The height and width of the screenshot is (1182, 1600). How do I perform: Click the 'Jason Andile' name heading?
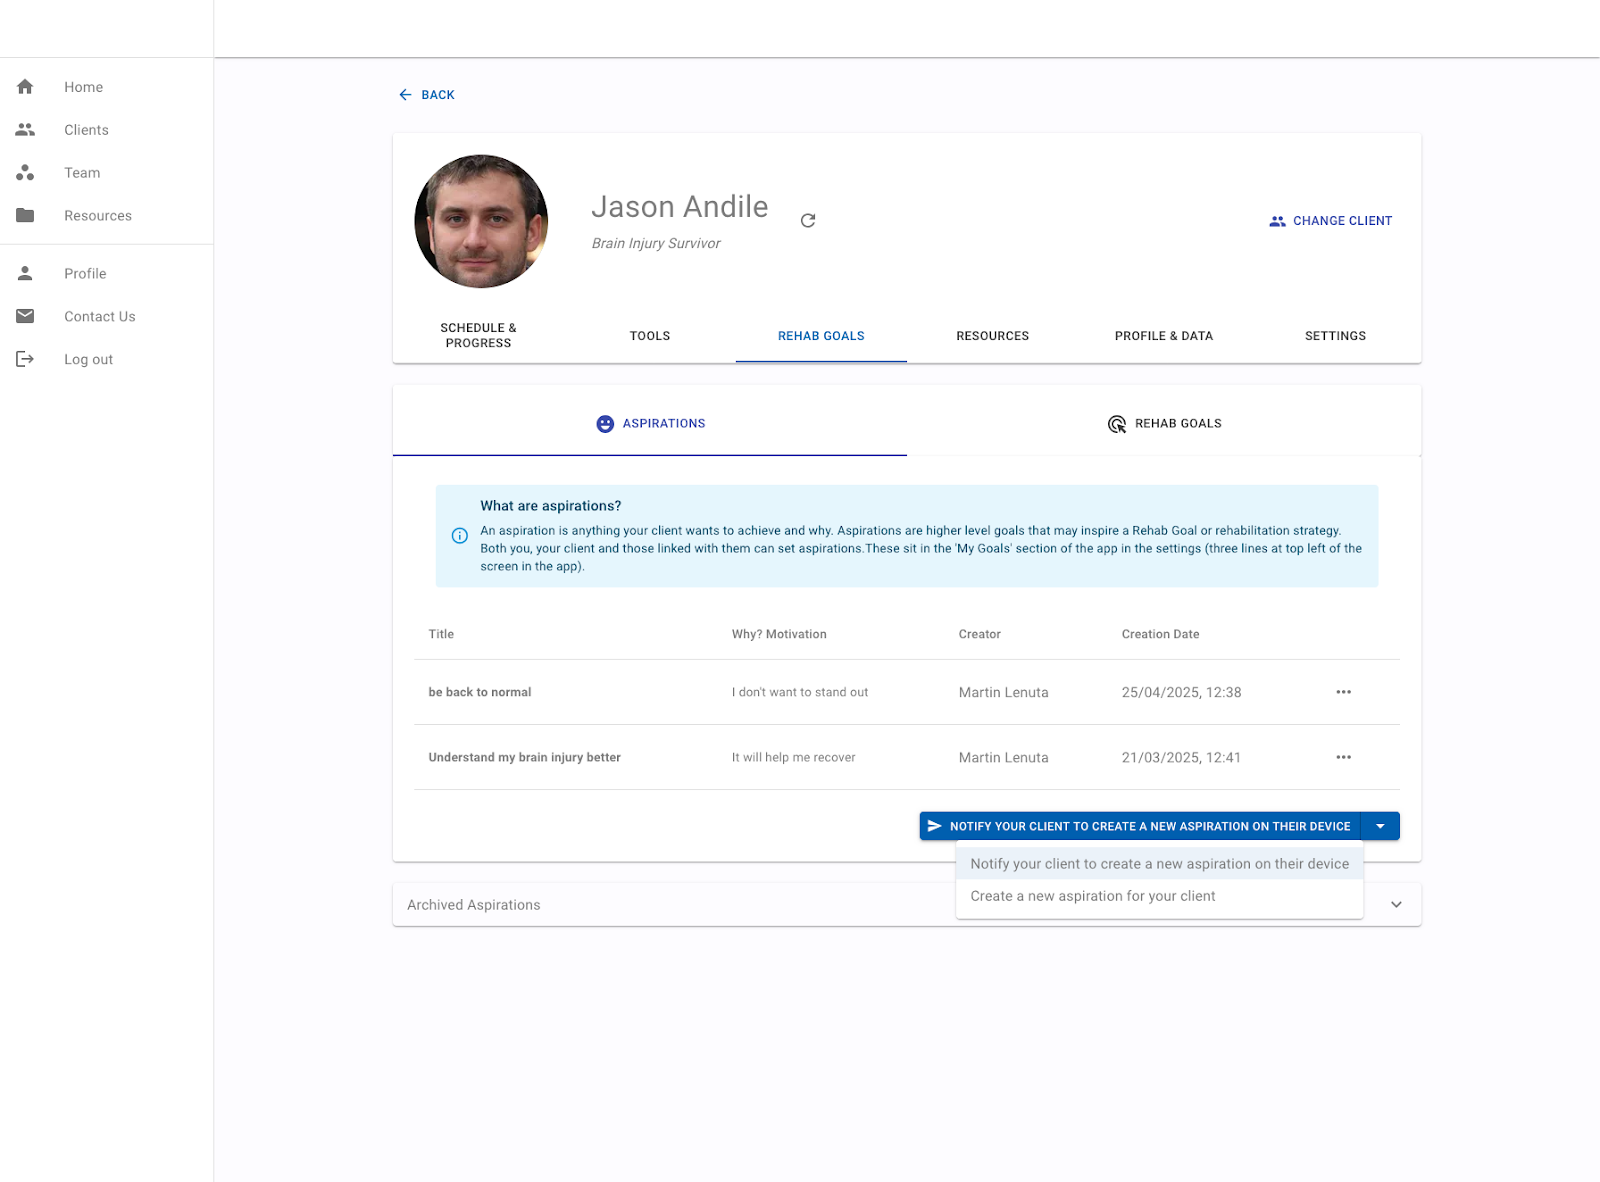(680, 207)
